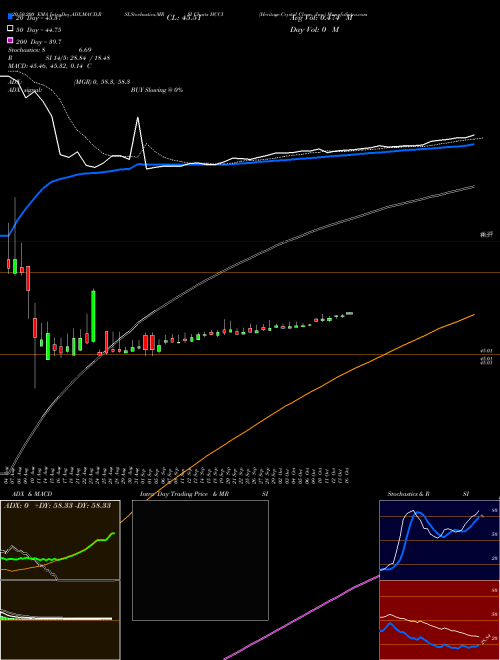Click the last green candle on the price chart
The width and height of the screenshot is (500, 660).
[x=349, y=313]
